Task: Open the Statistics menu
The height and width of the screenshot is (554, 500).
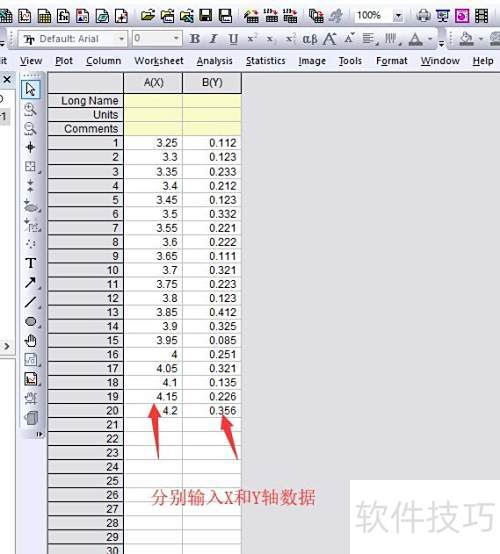Action: 266,61
